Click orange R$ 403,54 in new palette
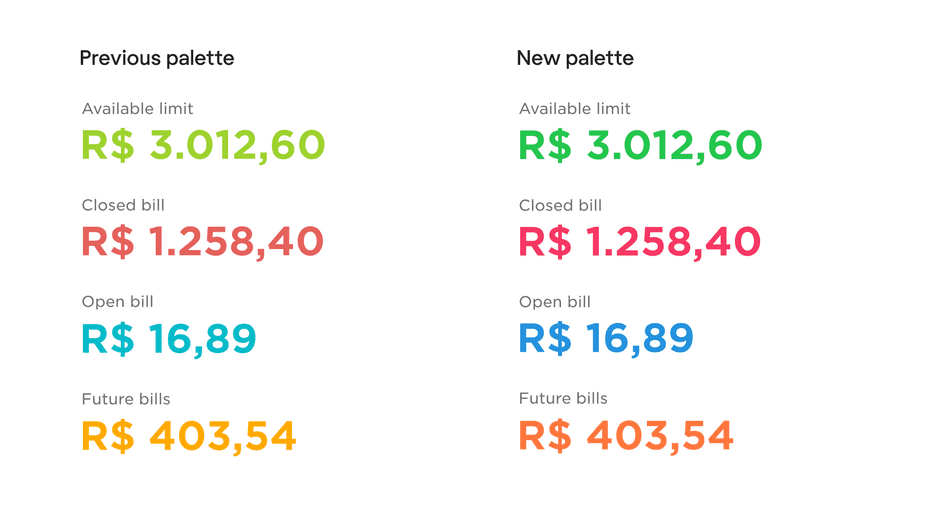 (626, 436)
